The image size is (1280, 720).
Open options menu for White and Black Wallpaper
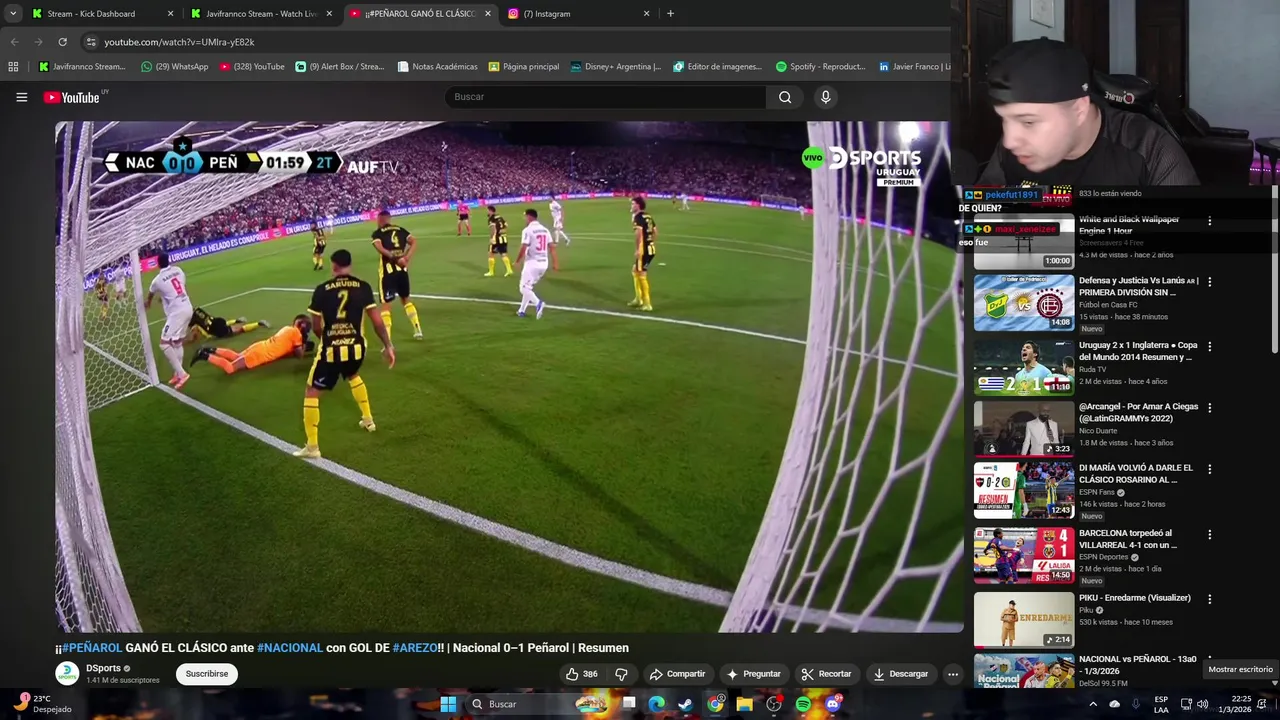[1209, 221]
